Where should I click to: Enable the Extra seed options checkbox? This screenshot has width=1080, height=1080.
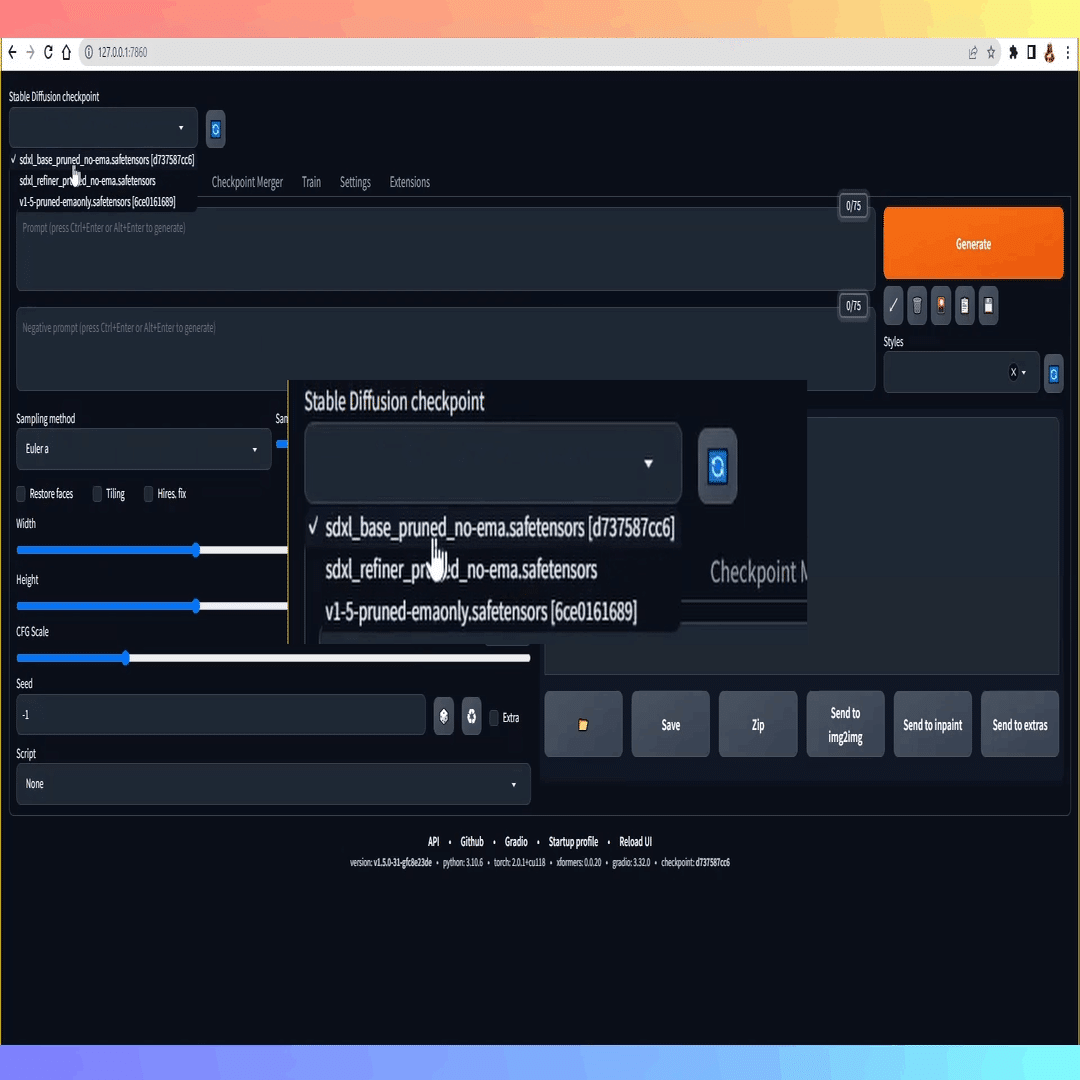coord(493,717)
